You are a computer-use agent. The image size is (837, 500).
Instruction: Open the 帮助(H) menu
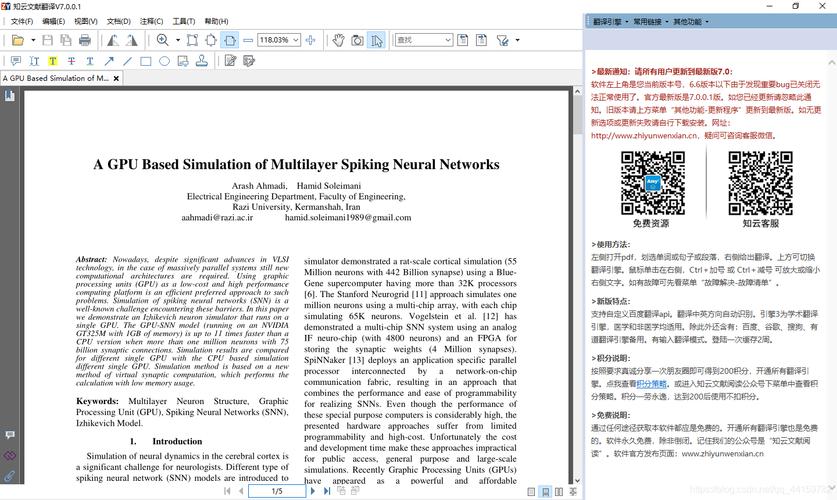point(216,21)
